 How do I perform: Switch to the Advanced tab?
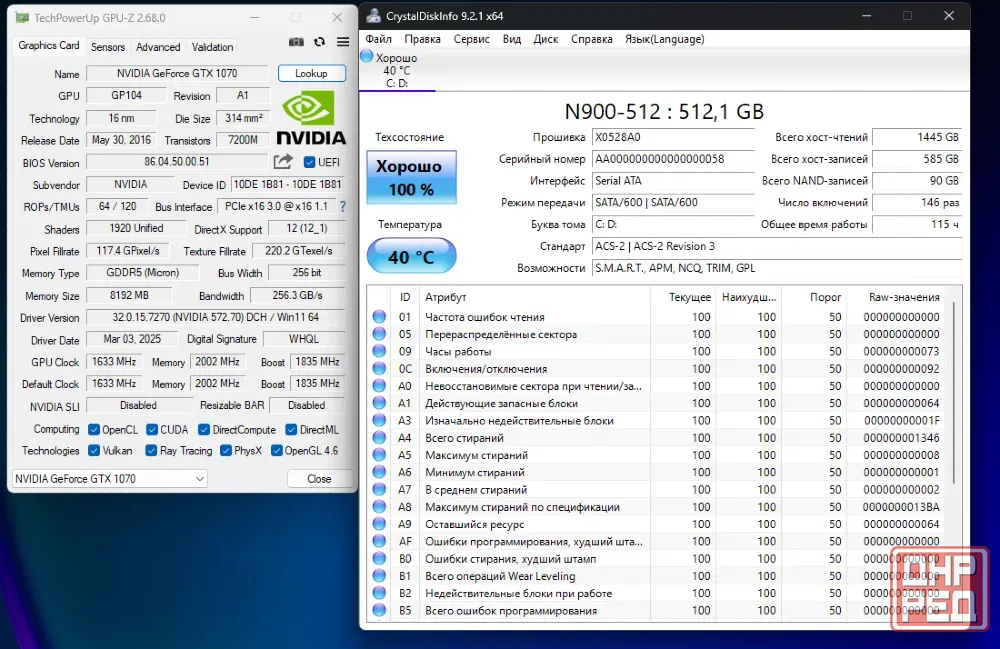pos(158,47)
